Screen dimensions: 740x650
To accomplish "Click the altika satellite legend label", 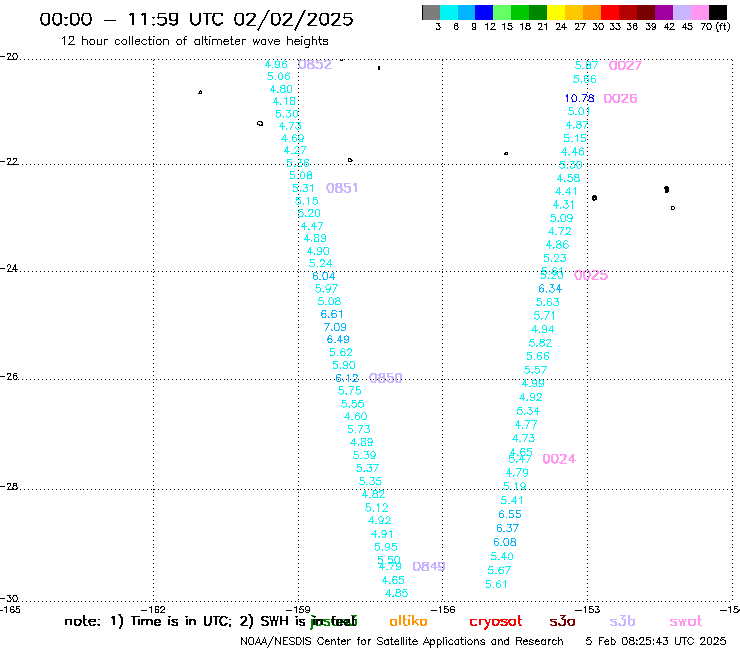I will [x=408, y=621].
